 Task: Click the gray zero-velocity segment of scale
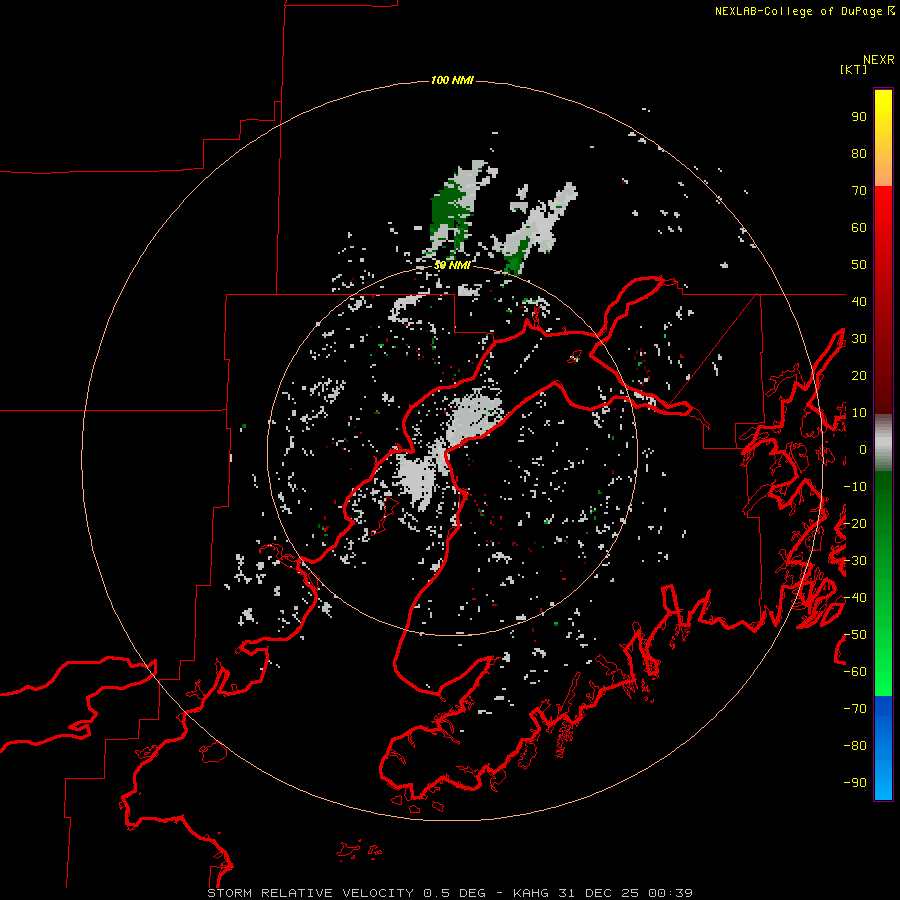coord(883,443)
